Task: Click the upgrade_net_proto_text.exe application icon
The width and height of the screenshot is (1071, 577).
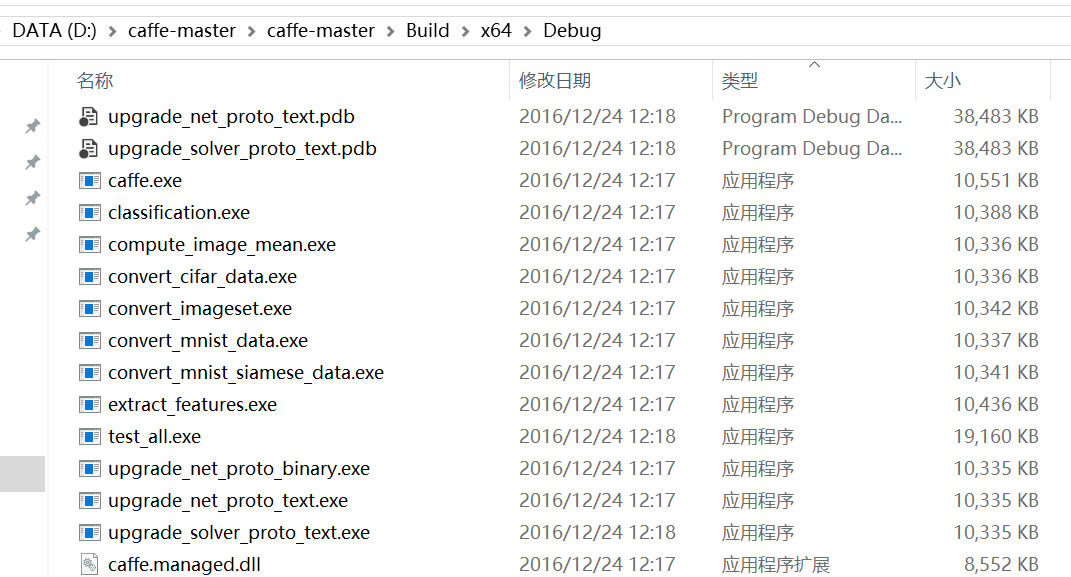Action: 89,501
